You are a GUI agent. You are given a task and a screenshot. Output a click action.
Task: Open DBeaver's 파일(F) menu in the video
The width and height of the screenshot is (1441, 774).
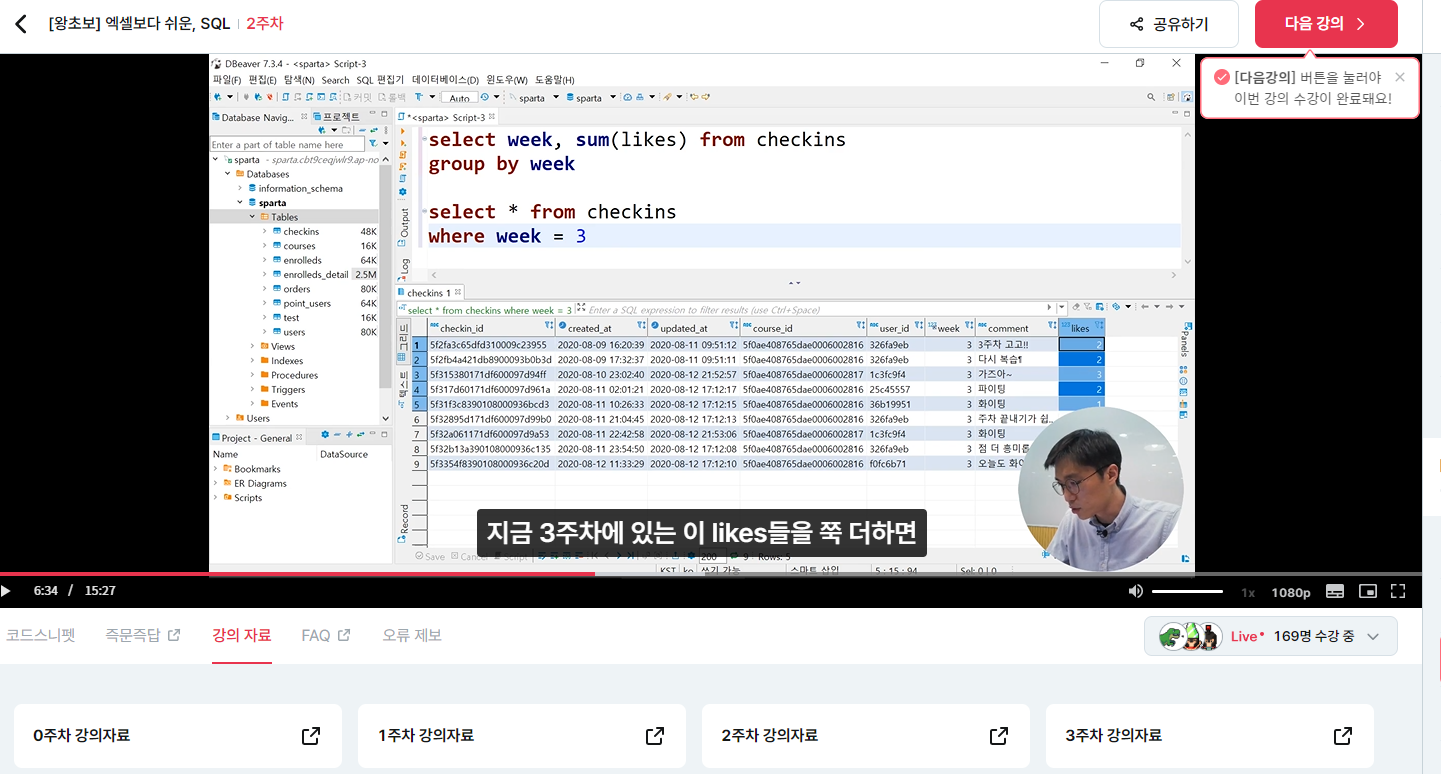click(x=227, y=80)
